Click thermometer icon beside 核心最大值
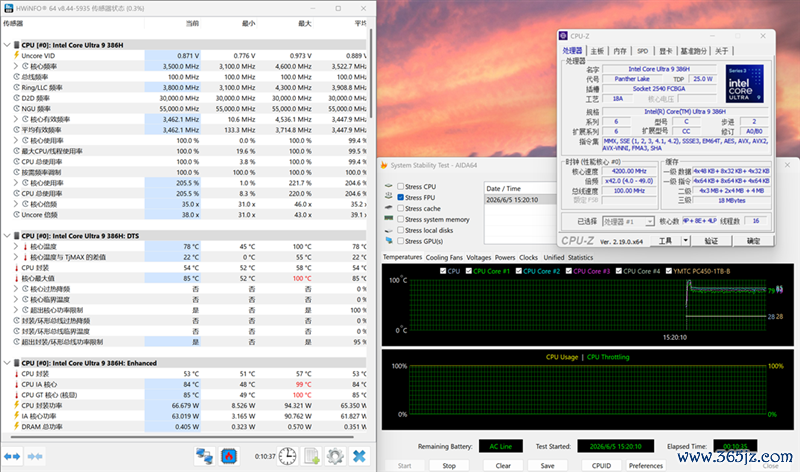 [16, 278]
